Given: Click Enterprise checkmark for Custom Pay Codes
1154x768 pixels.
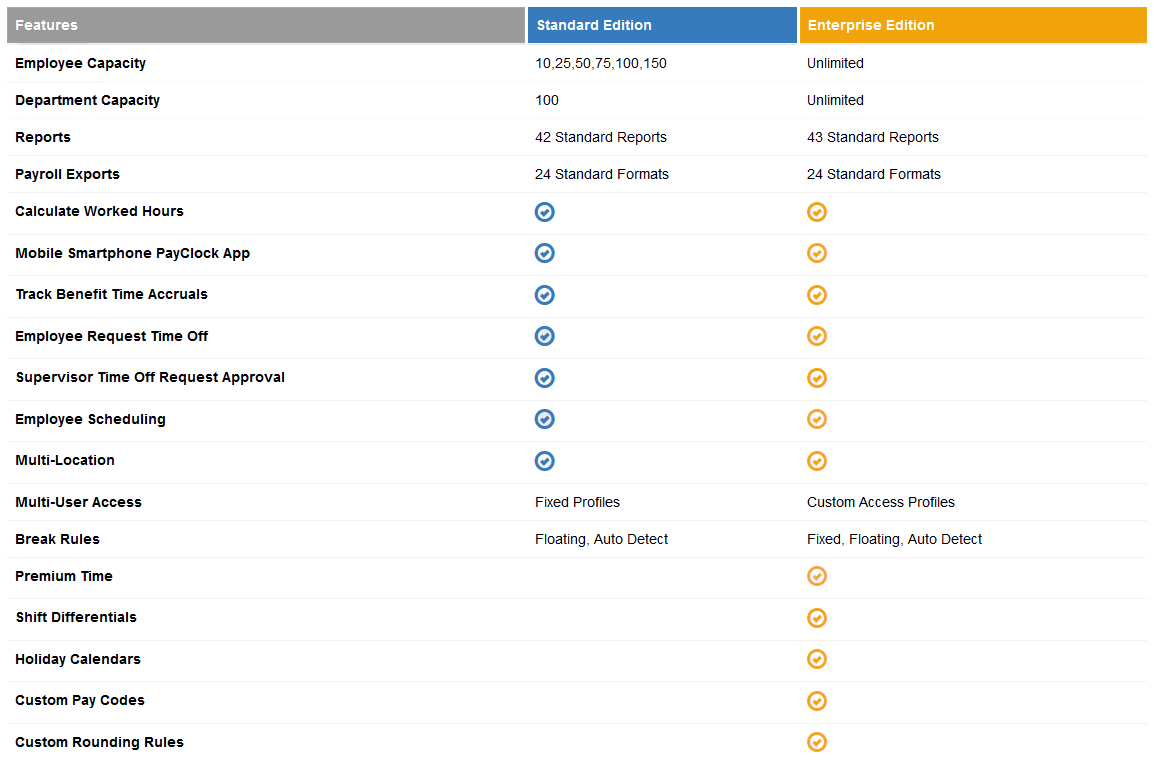Looking at the screenshot, I should click(817, 701).
